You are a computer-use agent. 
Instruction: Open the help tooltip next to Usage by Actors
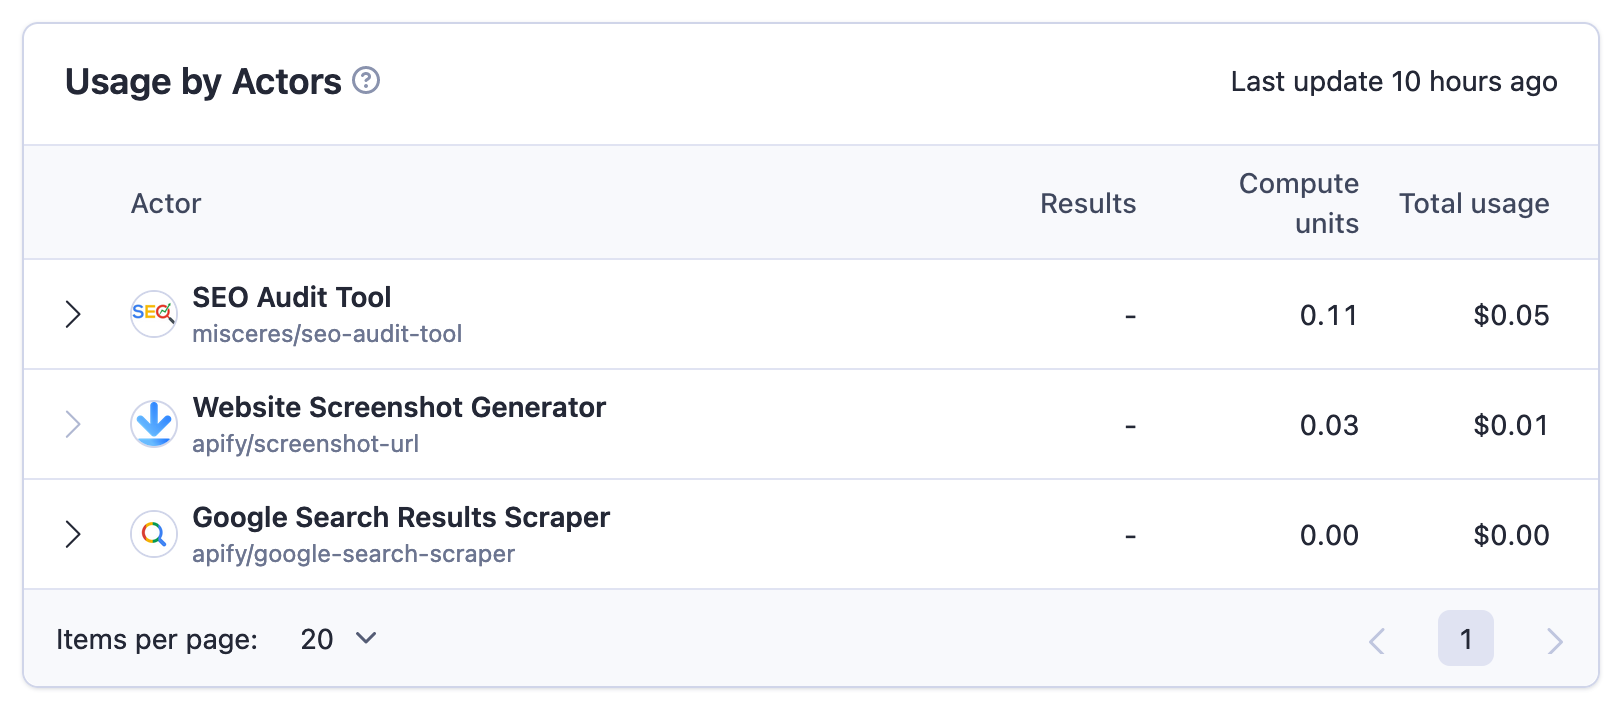[x=367, y=82]
